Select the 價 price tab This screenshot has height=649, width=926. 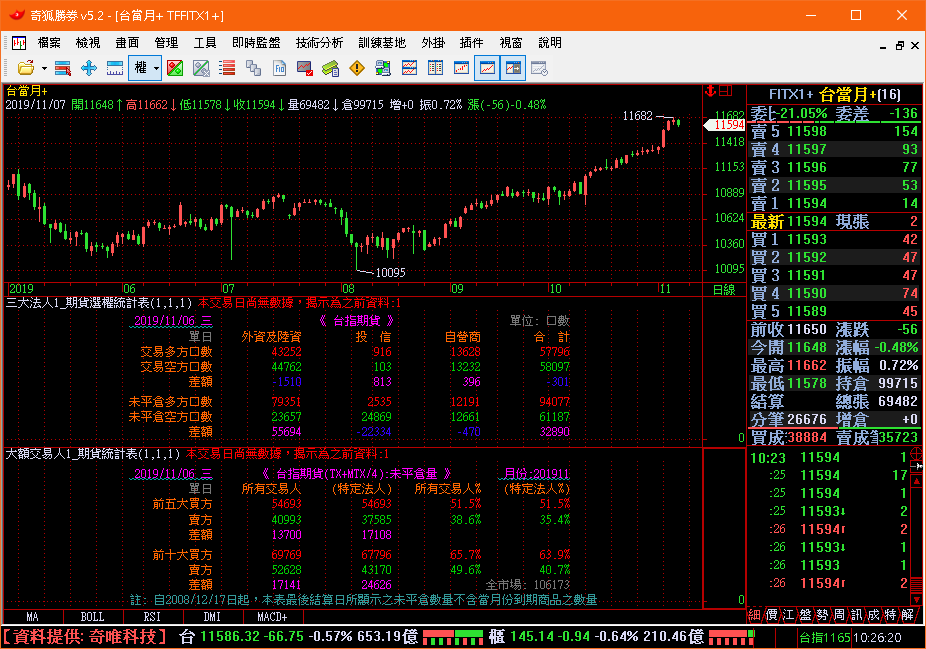pos(771,615)
